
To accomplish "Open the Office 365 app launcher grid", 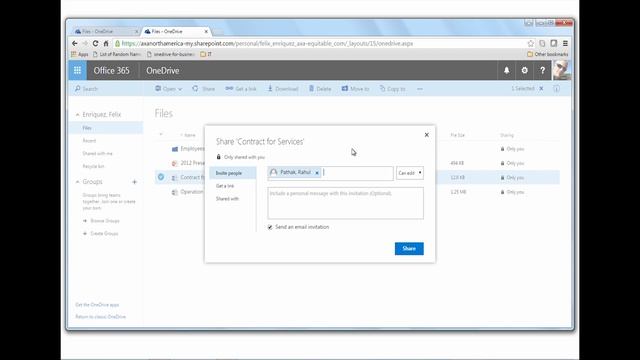I will point(77,71).
